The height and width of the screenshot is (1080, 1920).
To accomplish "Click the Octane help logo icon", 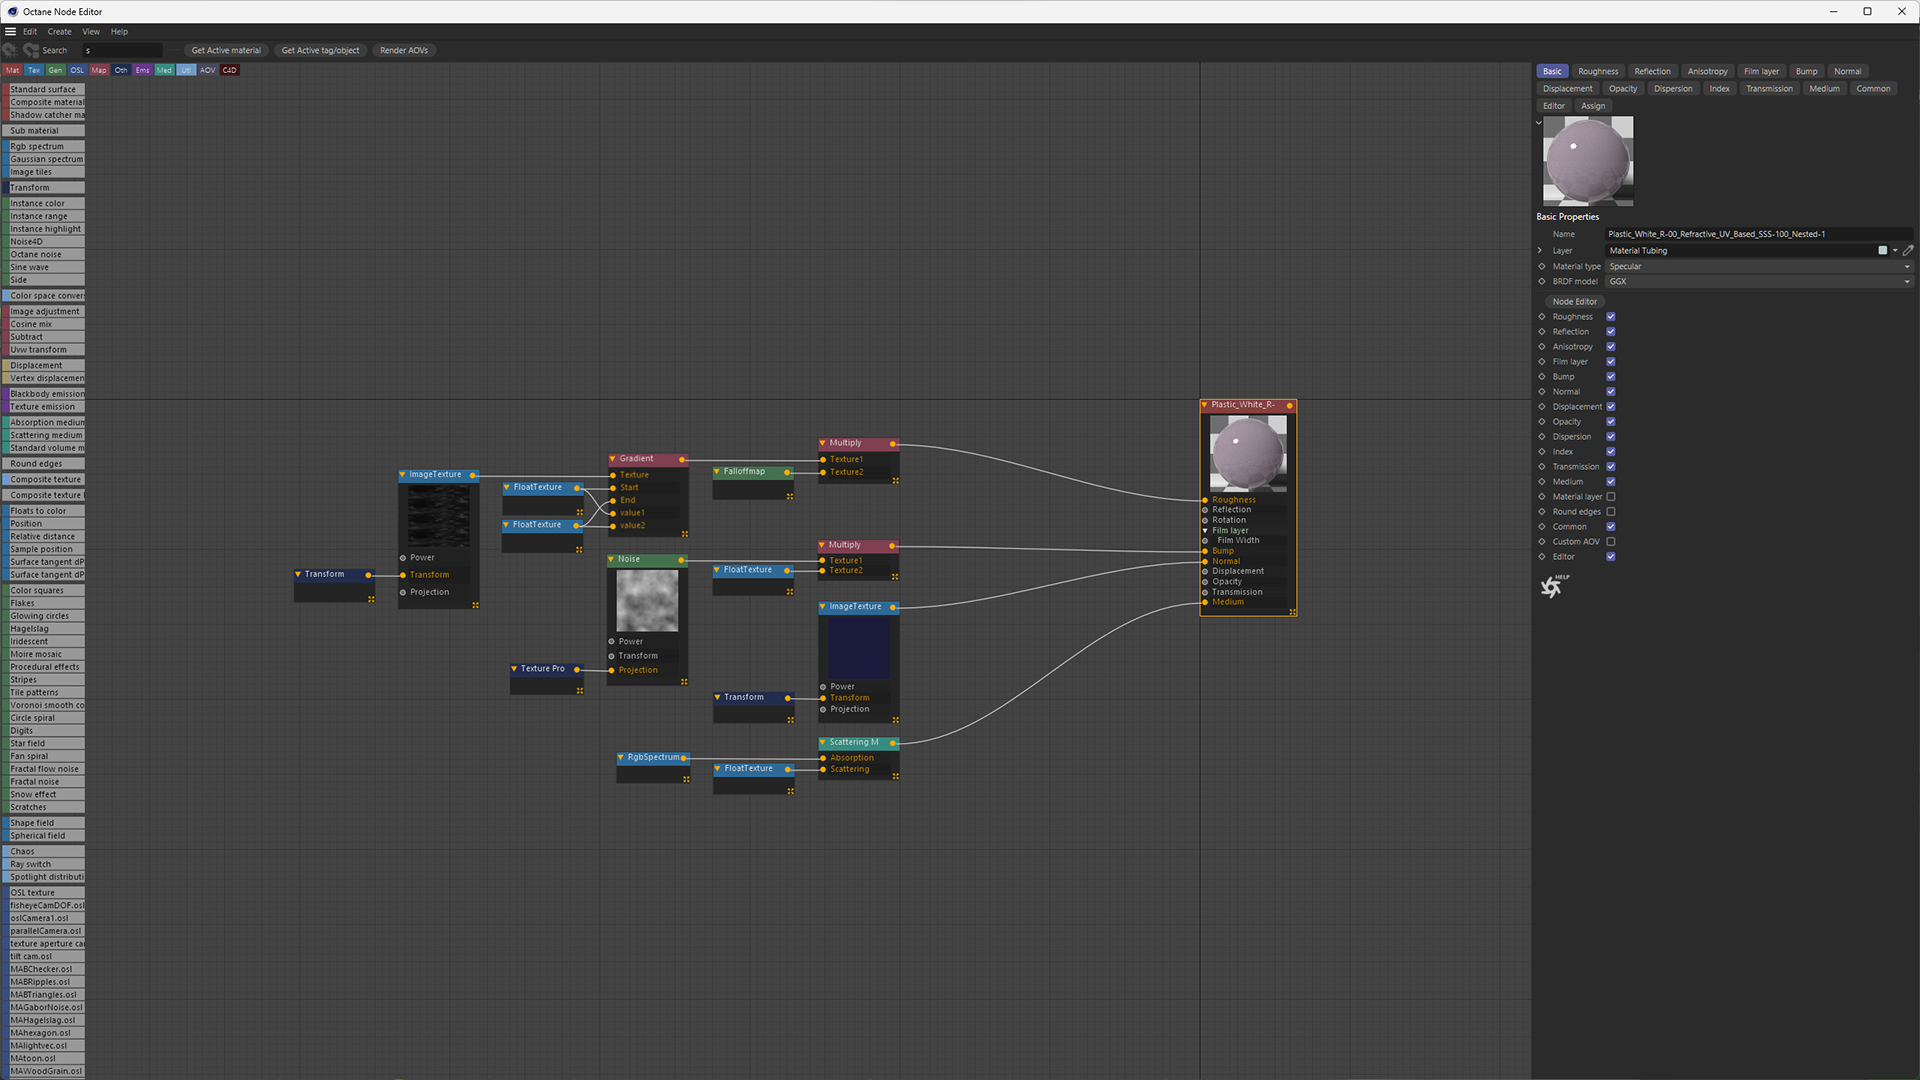I will click(x=1554, y=586).
